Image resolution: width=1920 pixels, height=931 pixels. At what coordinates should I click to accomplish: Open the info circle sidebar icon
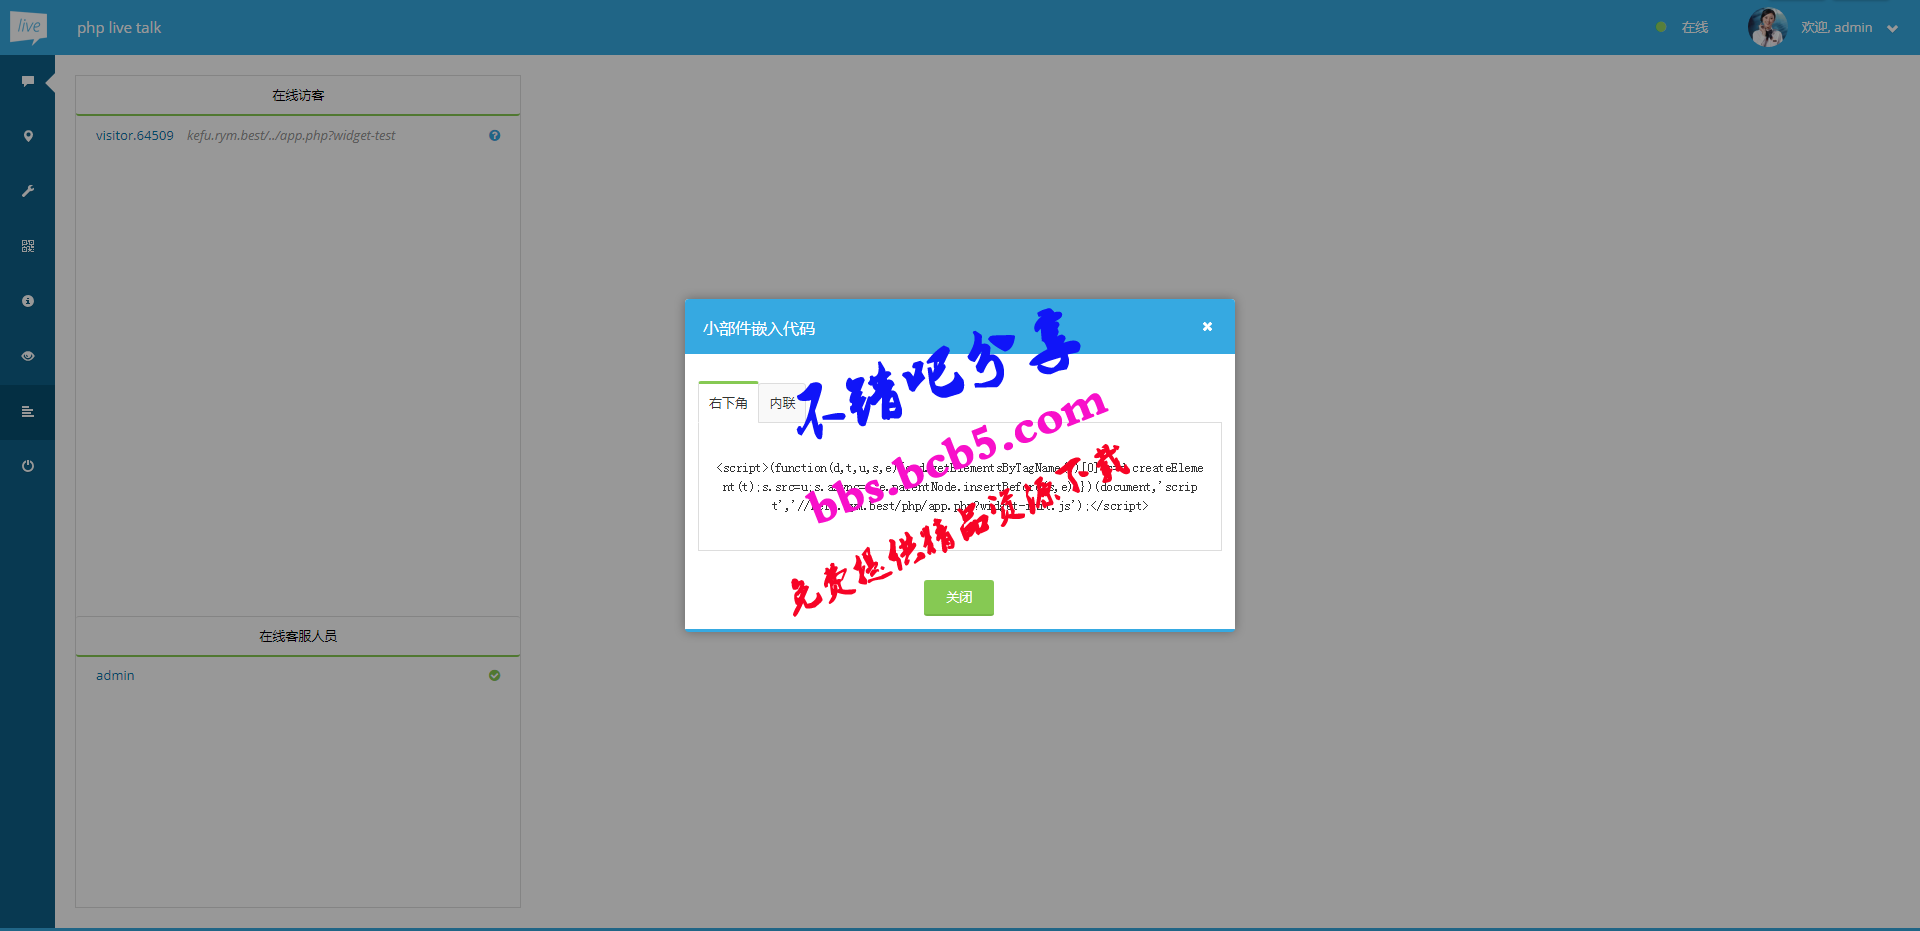pyautogui.click(x=28, y=301)
